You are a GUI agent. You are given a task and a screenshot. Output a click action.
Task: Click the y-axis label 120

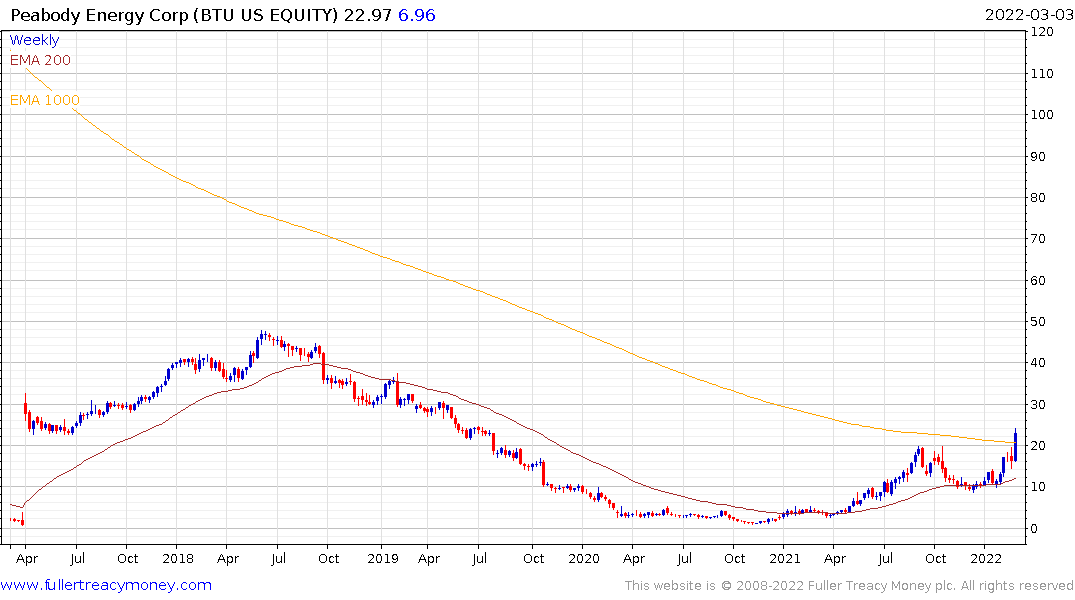coord(1042,32)
